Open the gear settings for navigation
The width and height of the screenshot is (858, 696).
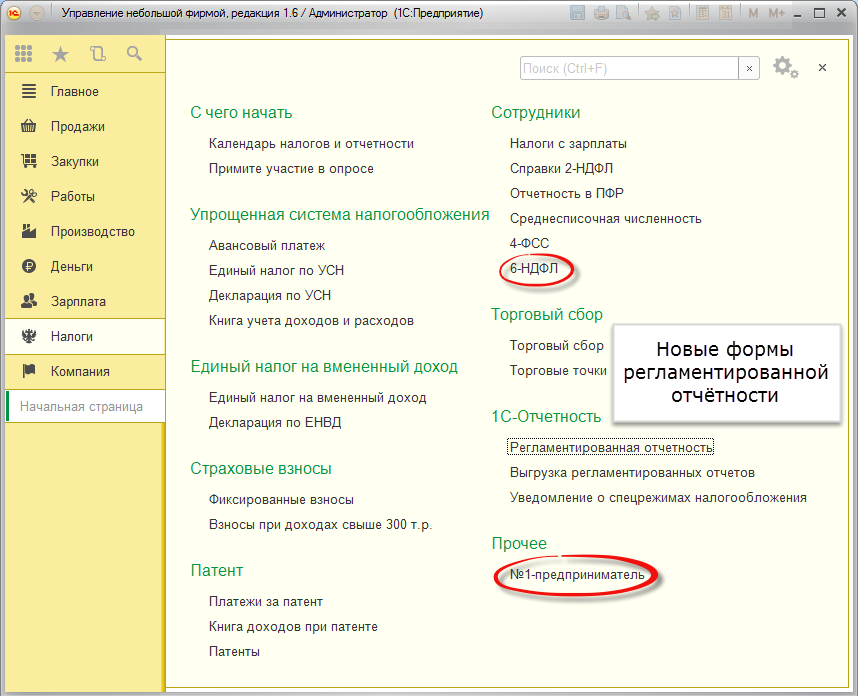click(x=785, y=67)
